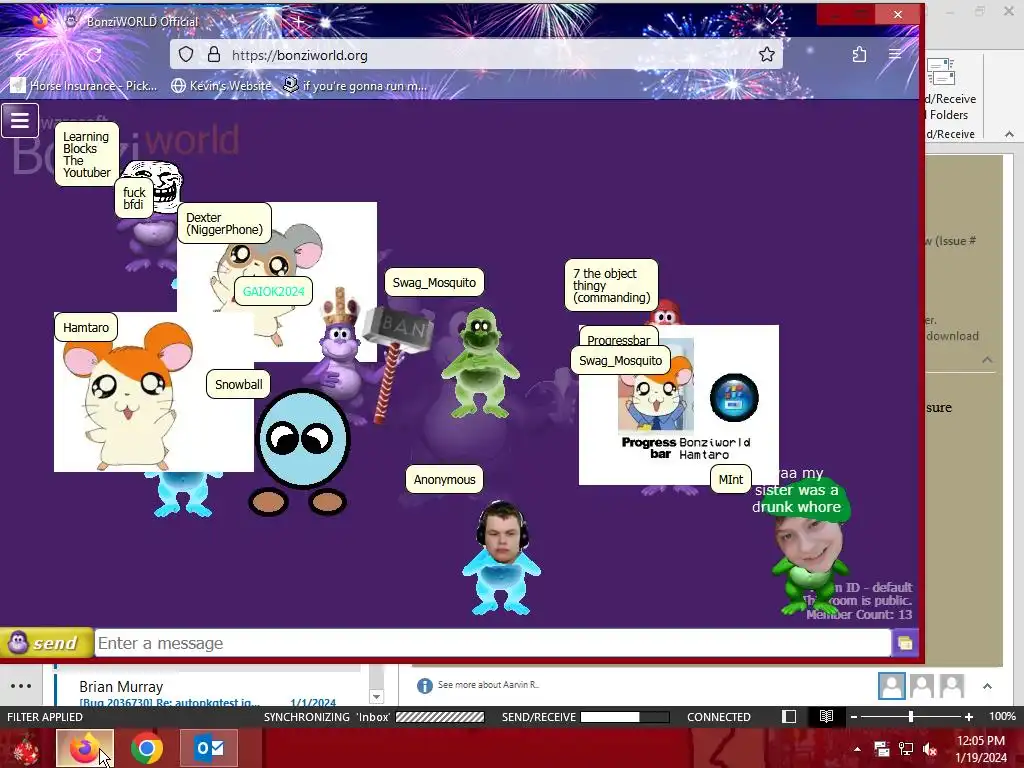
Task: Click the Dexter name tag
Action: [225, 223]
